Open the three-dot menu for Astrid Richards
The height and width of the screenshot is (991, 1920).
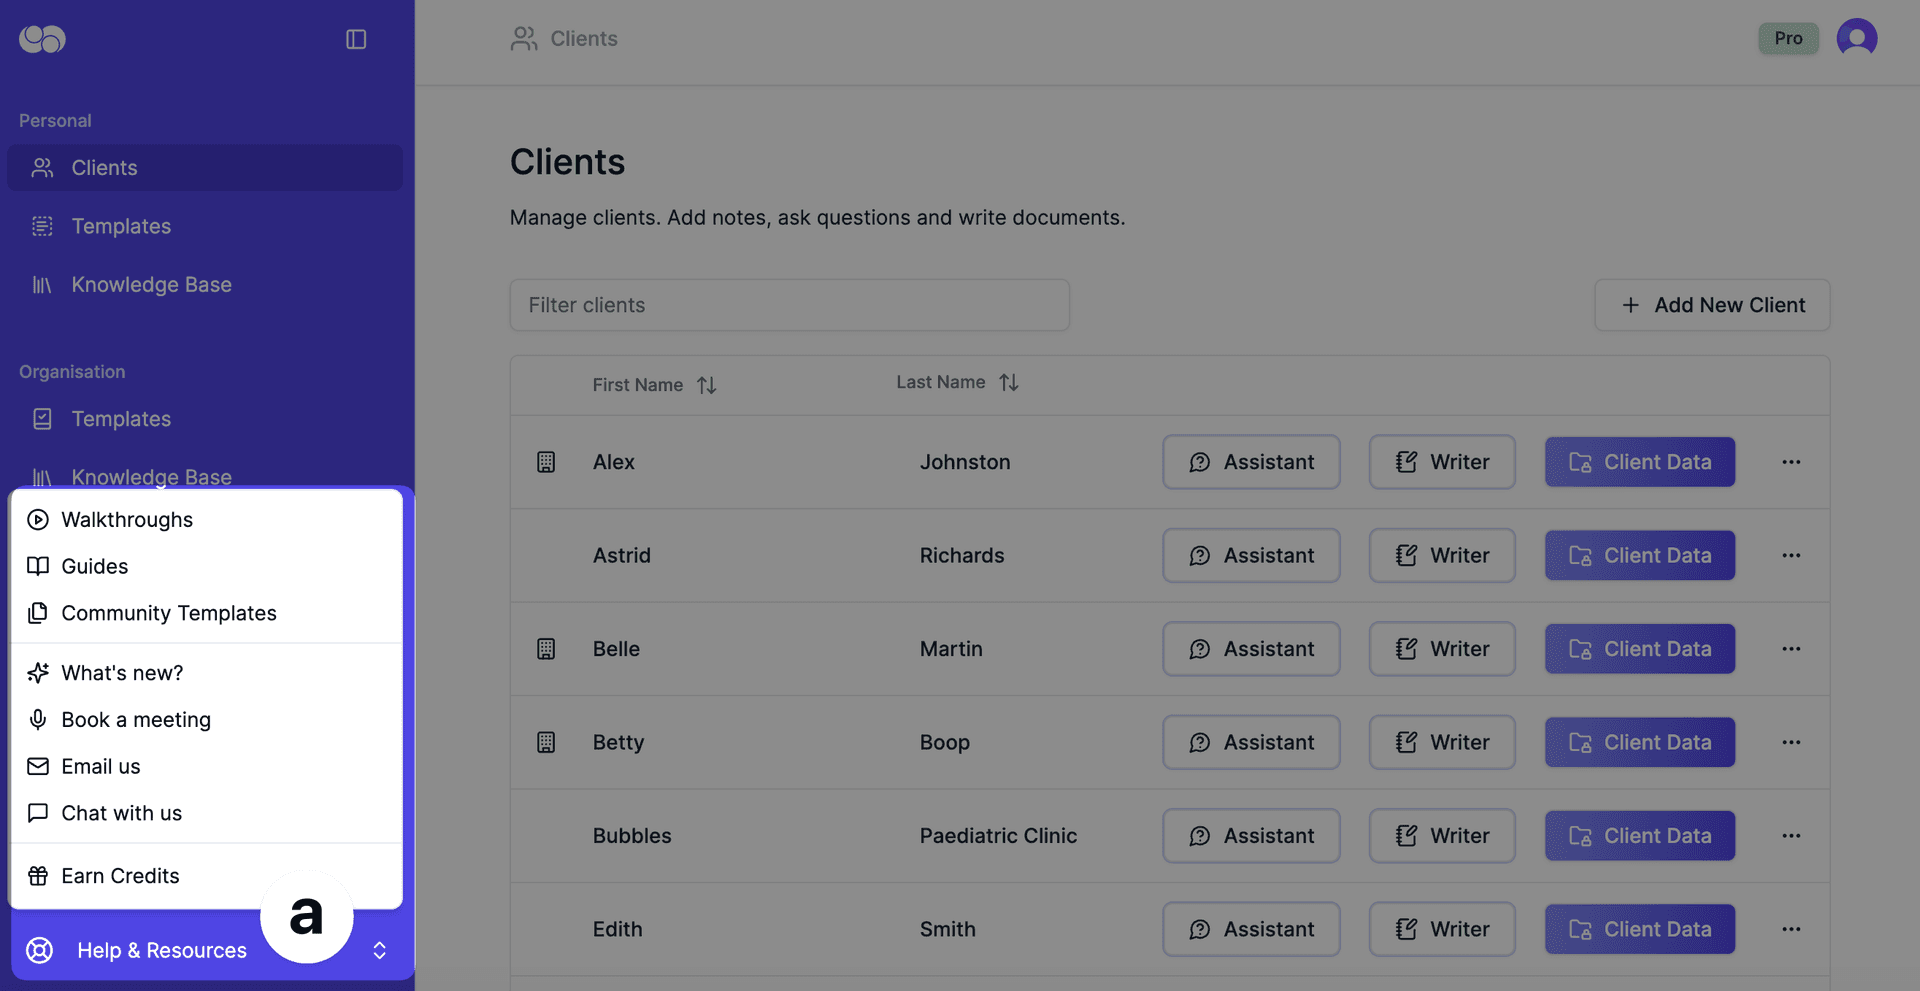[x=1790, y=555]
